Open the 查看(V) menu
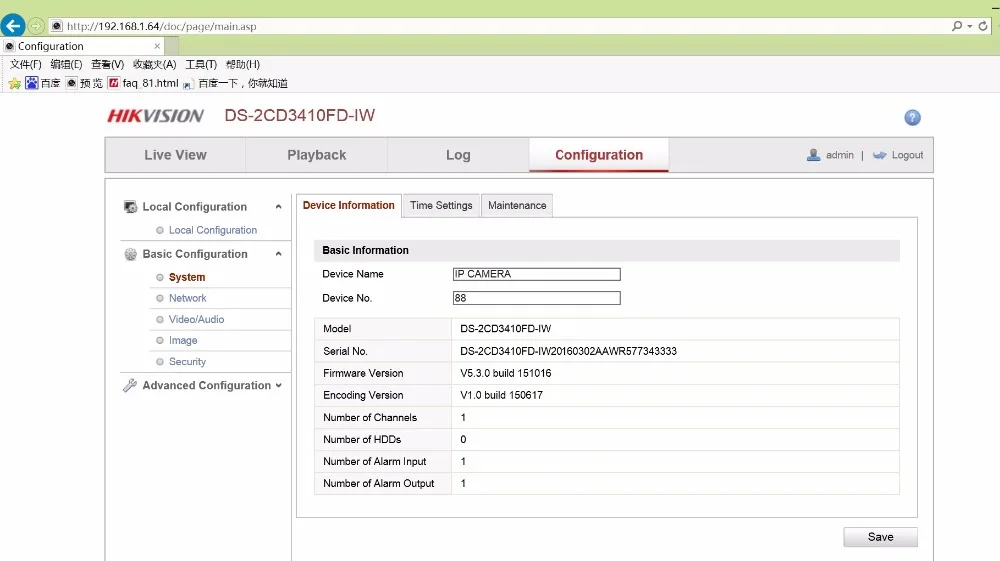Image resolution: width=1000 pixels, height=561 pixels. point(107,64)
